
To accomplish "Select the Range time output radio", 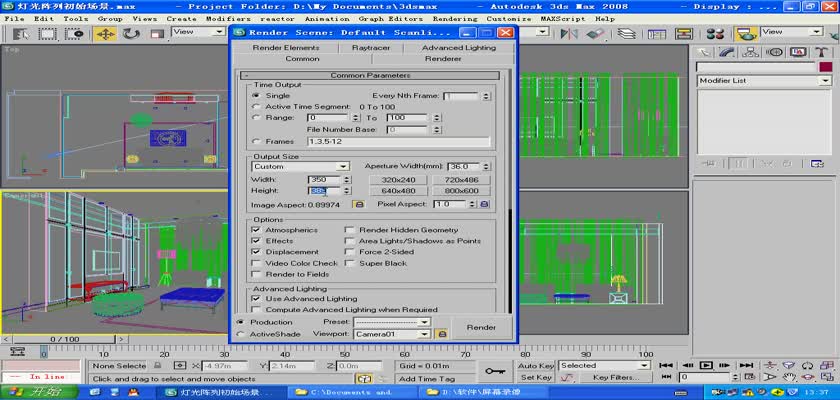I will pyautogui.click(x=256, y=117).
